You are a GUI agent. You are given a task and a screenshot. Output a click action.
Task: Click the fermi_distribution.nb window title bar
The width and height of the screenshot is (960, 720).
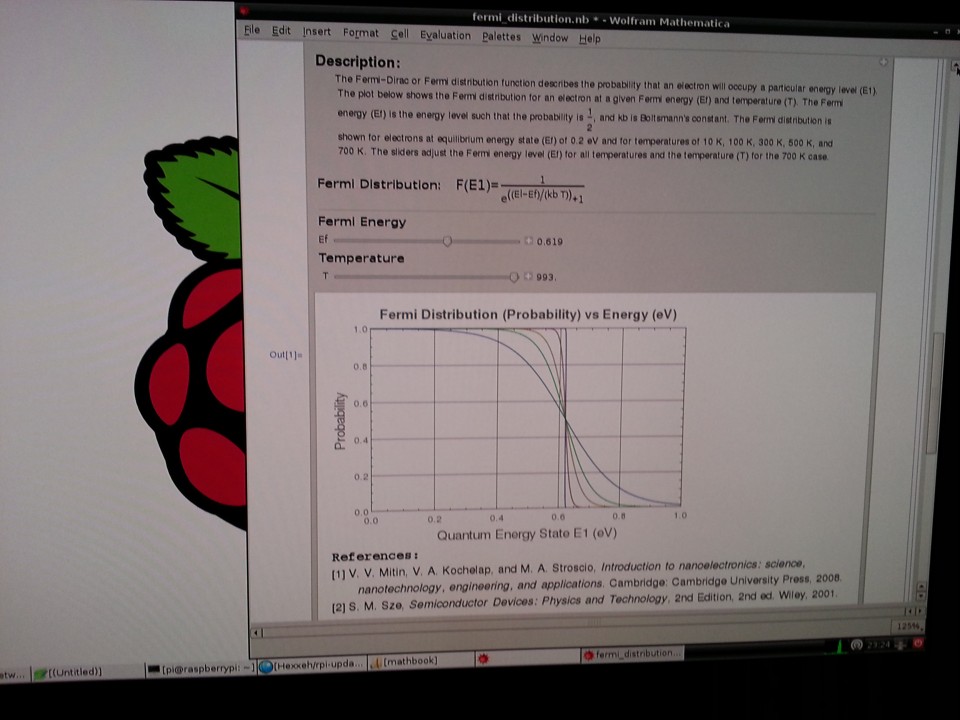pyautogui.click(x=600, y=20)
